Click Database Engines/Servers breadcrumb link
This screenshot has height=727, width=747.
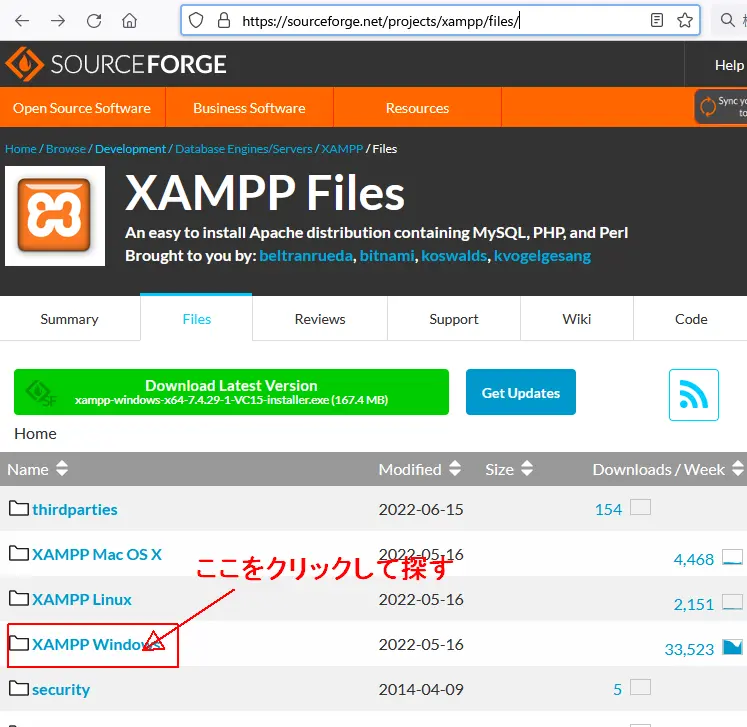(243, 149)
